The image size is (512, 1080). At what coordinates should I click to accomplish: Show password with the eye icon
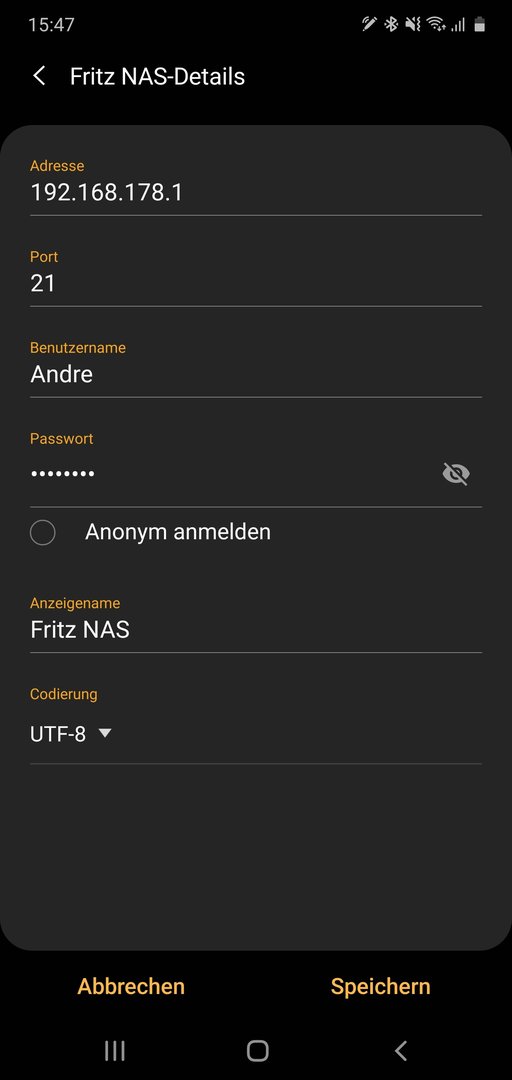click(455, 474)
